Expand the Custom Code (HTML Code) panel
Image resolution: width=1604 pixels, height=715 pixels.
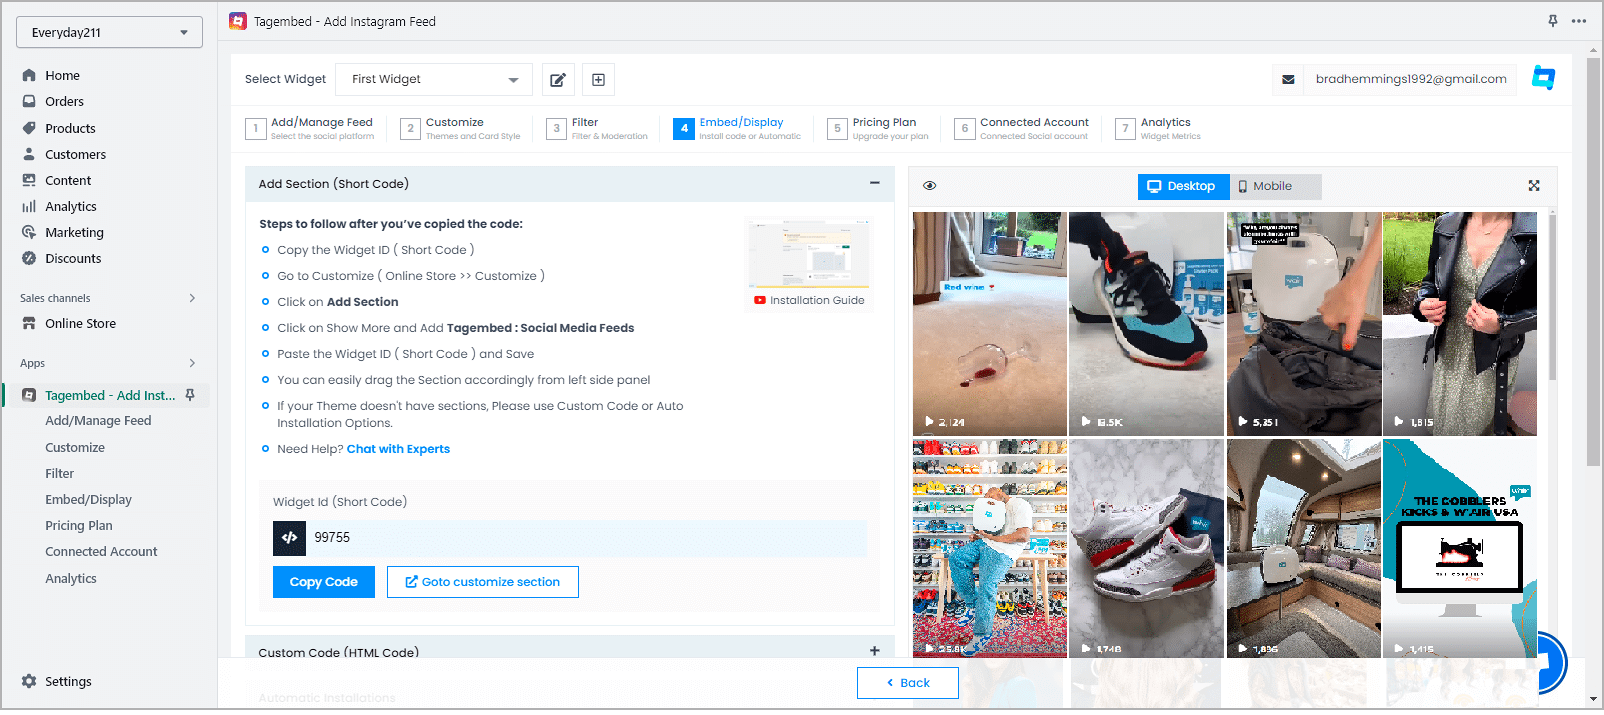pos(875,651)
